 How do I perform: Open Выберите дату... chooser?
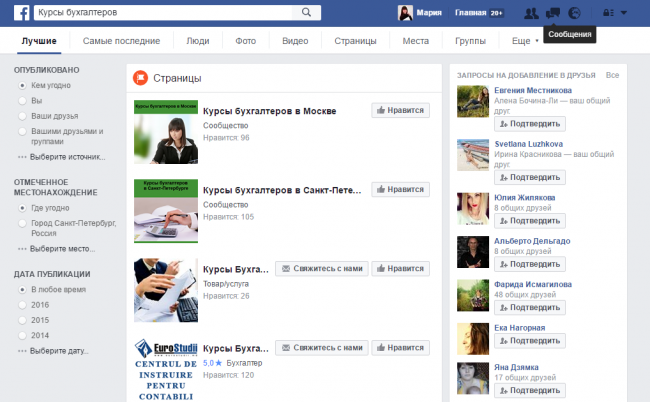(53, 351)
